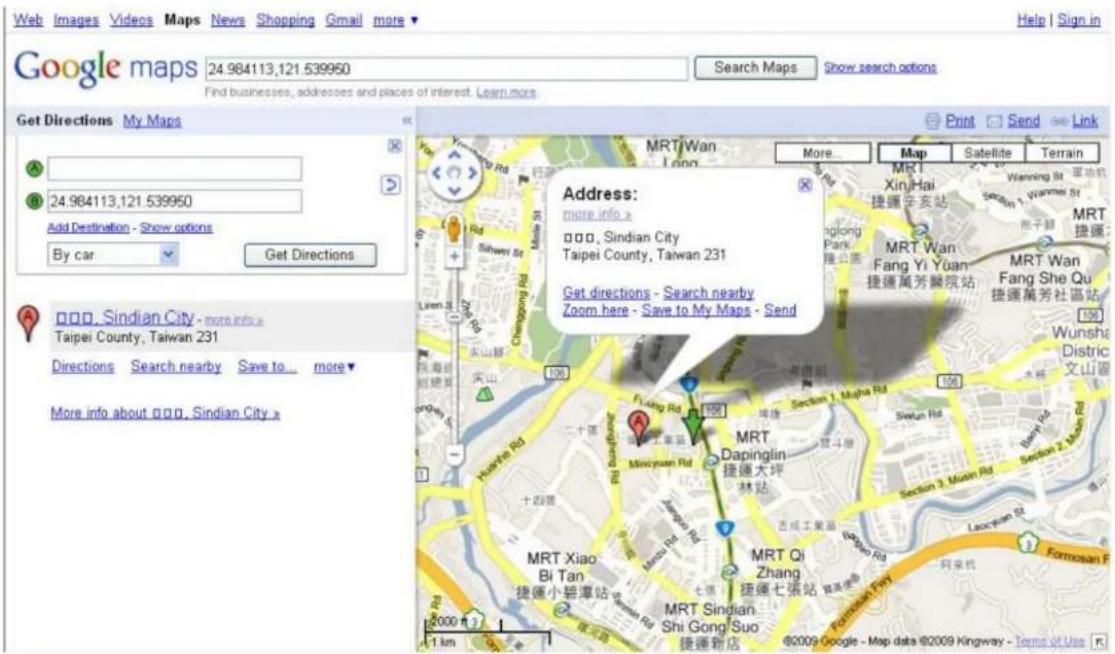Click the Sindian City result title
This screenshot has height=654, width=1115.
coord(124,317)
